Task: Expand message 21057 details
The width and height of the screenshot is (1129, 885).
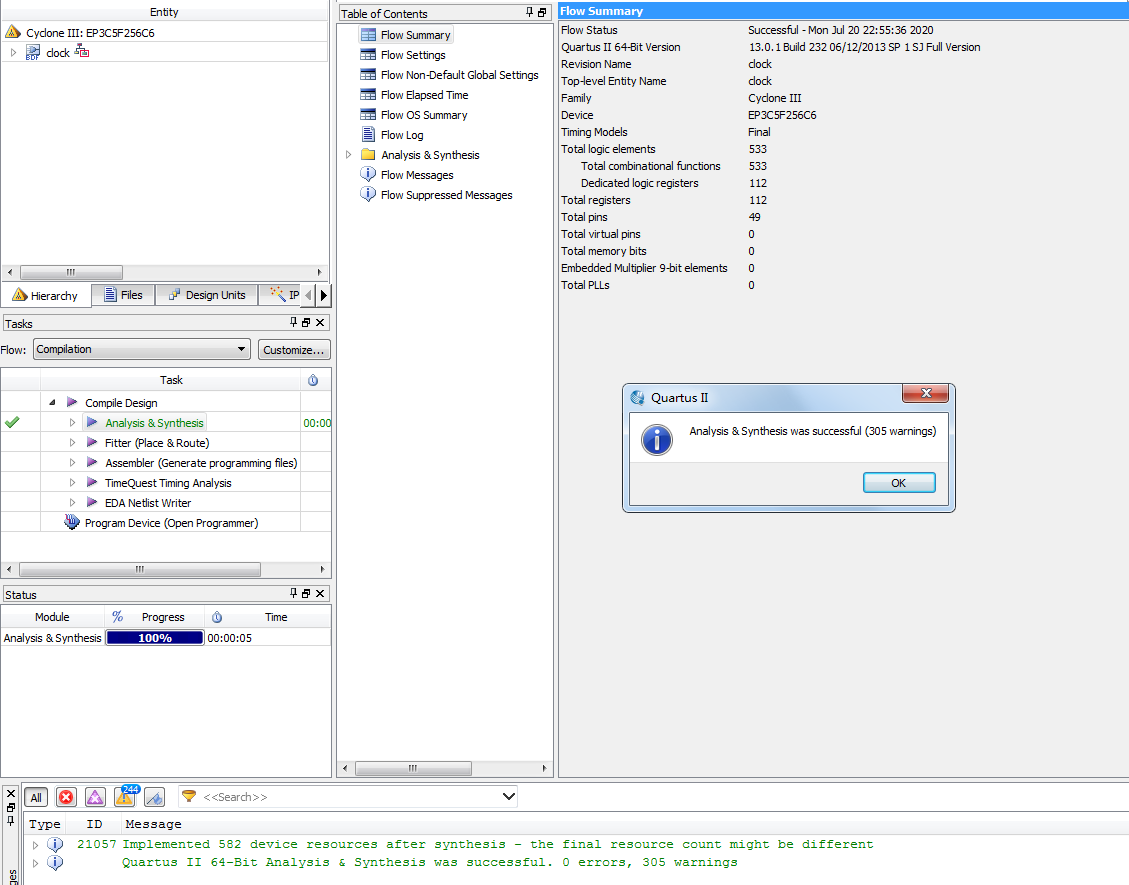Action: click(x=35, y=845)
